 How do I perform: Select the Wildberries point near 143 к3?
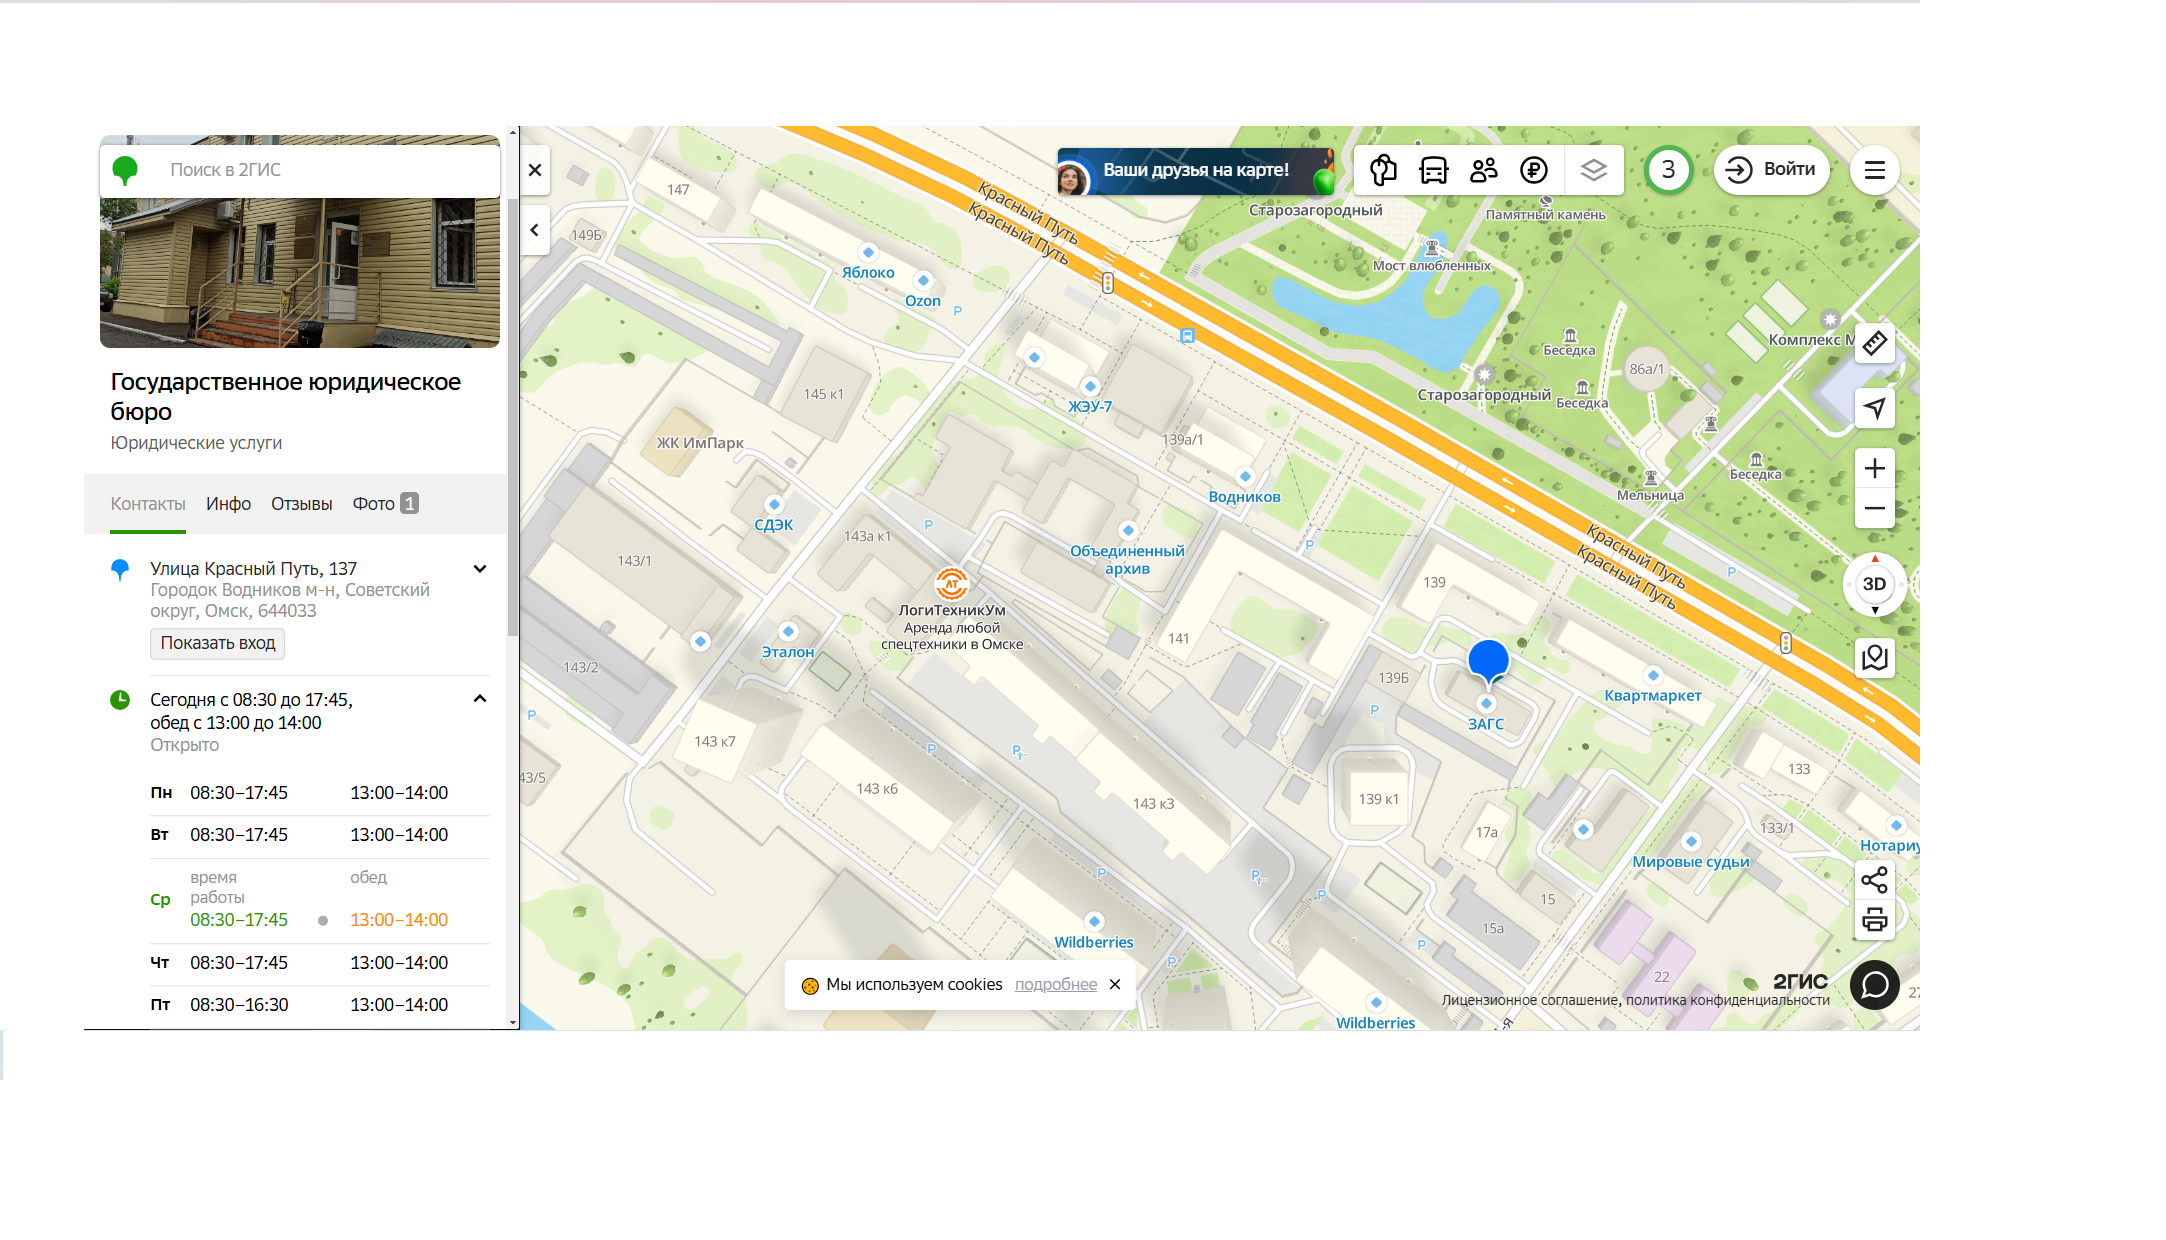coord(1094,942)
